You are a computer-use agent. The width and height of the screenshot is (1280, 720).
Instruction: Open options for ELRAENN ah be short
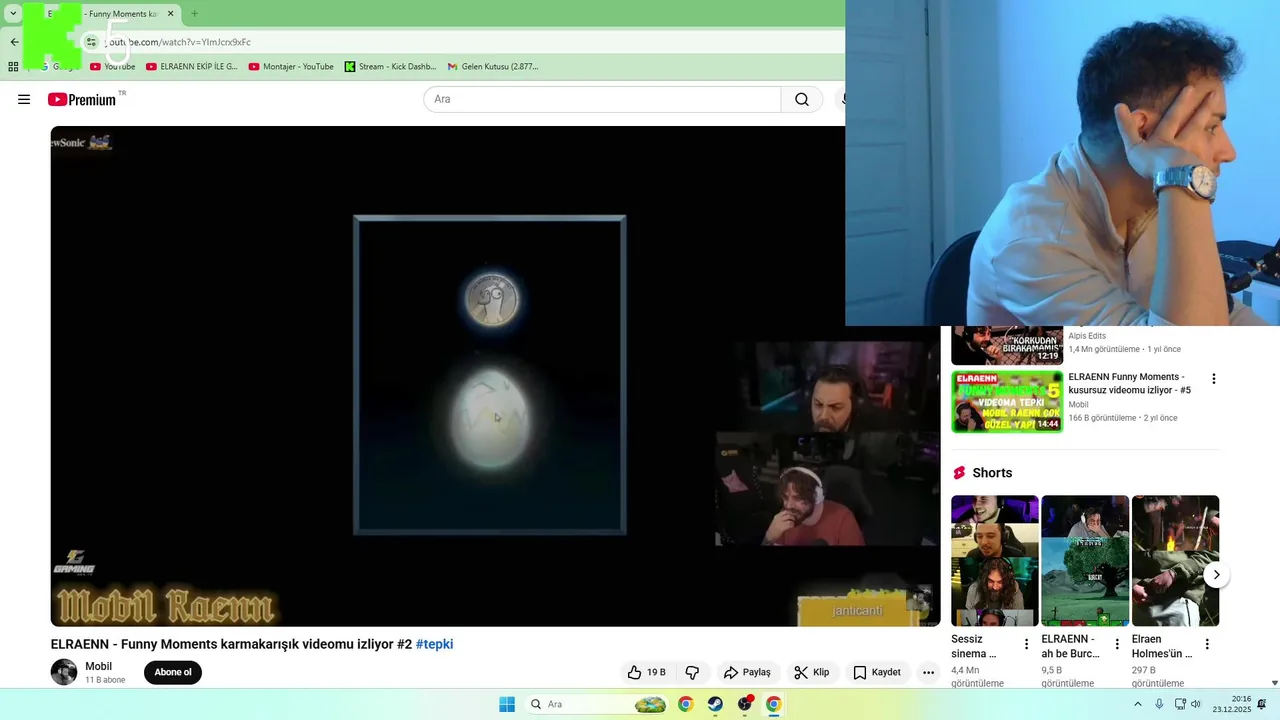point(1117,645)
